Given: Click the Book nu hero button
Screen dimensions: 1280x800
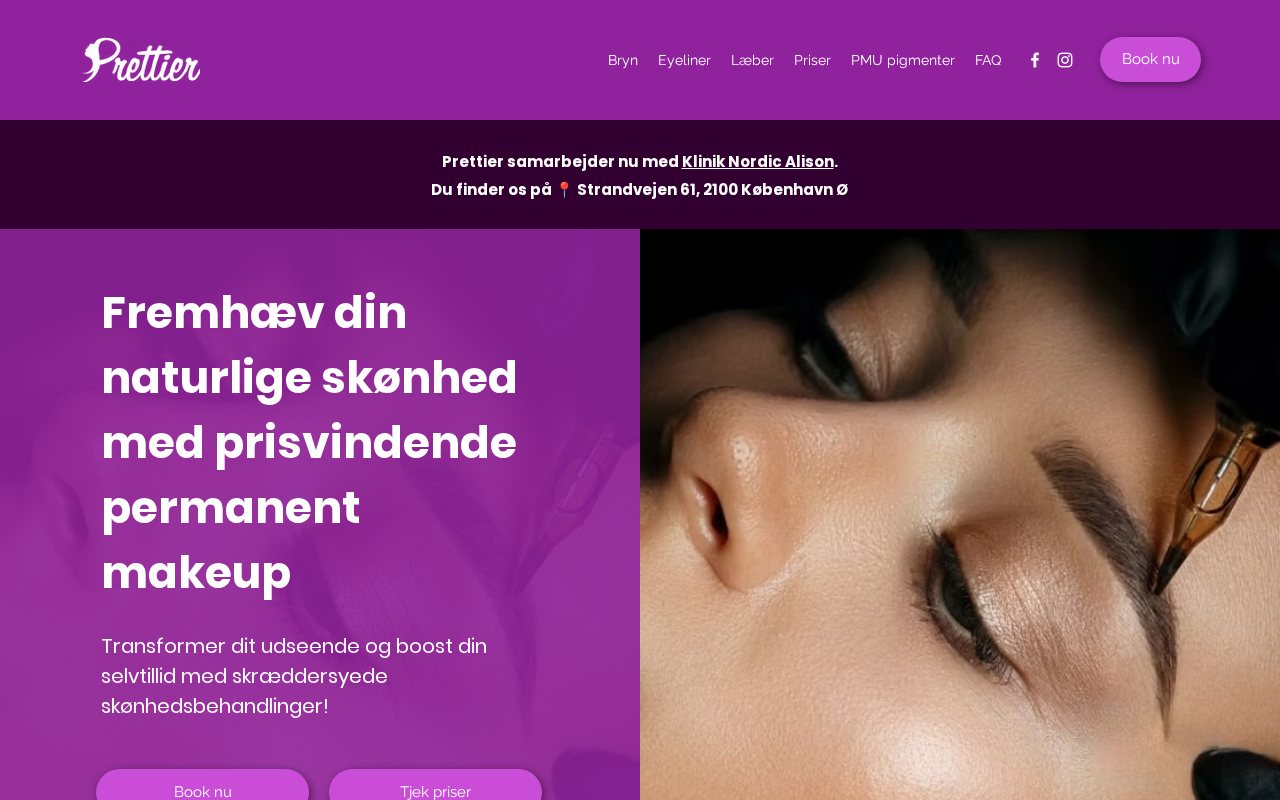Looking at the screenshot, I should point(202,785).
